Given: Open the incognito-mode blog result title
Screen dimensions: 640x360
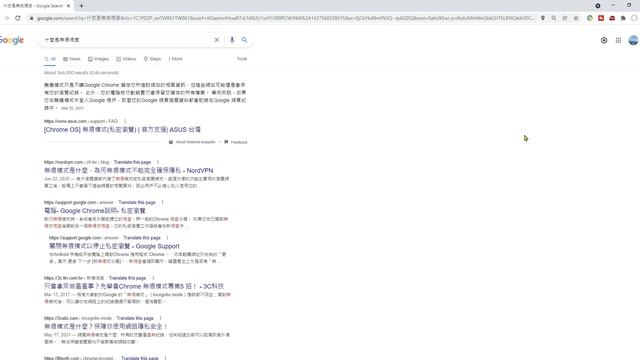Looking at the screenshot, I should 106,326.
